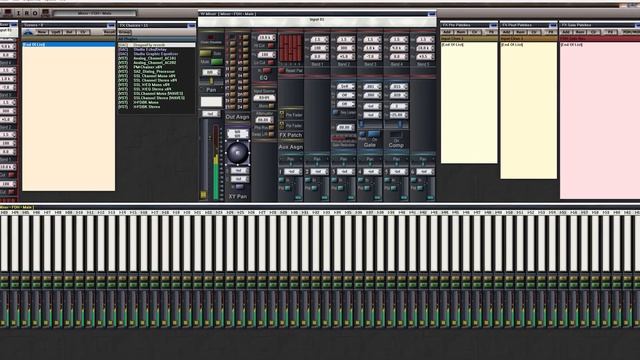The height and width of the screenshot is (360, 640).
Task: Select [End Of List] in Scenes panel
Action: point(69,44)
